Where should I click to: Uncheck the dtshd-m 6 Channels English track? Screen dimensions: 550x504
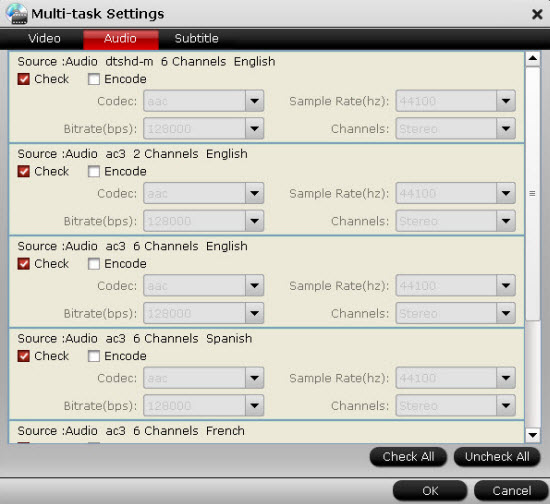pos(24,79)
